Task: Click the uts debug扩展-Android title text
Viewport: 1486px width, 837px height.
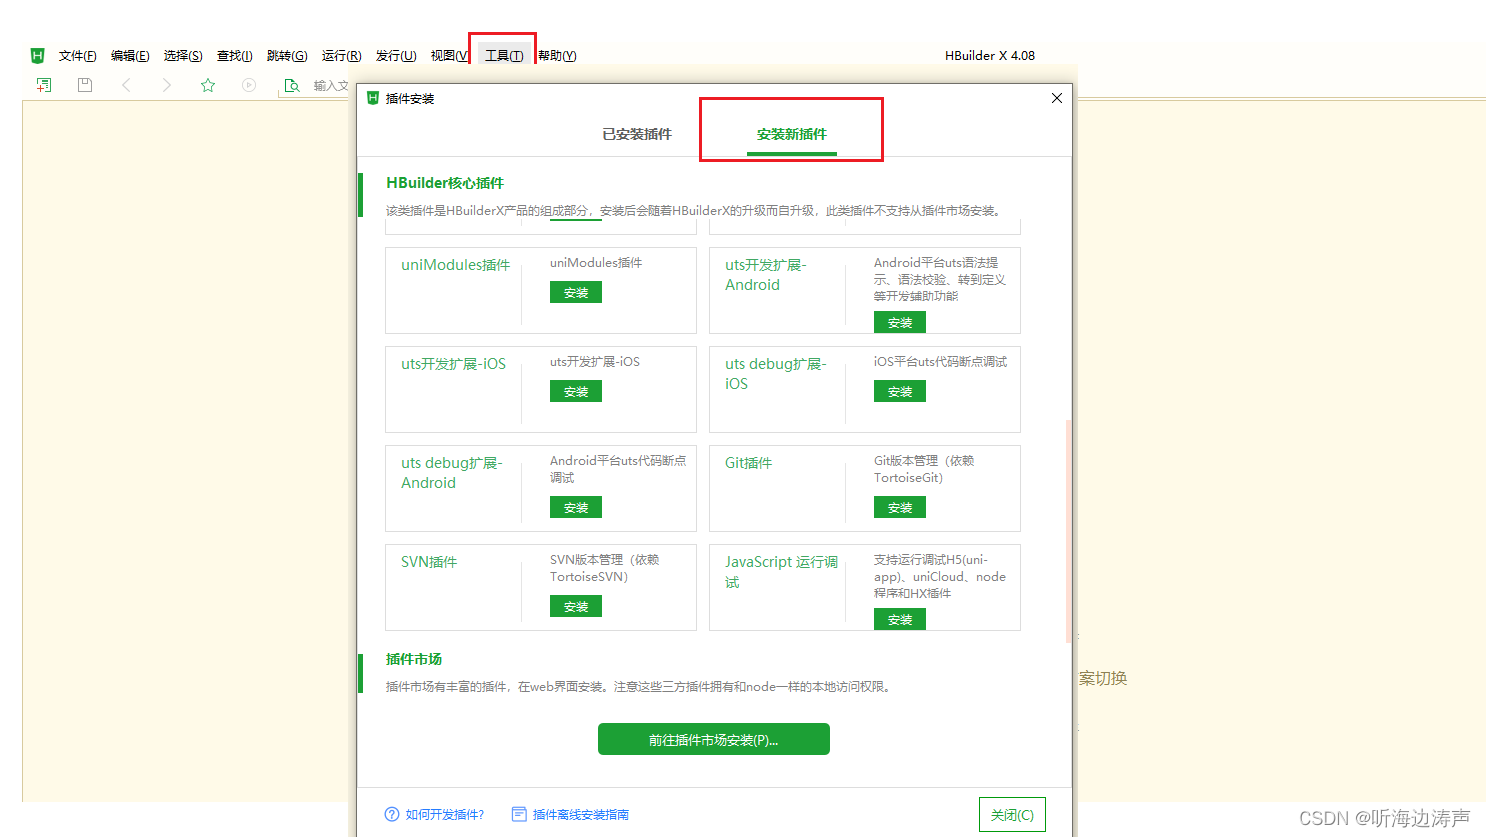Action: pos(452,473)
